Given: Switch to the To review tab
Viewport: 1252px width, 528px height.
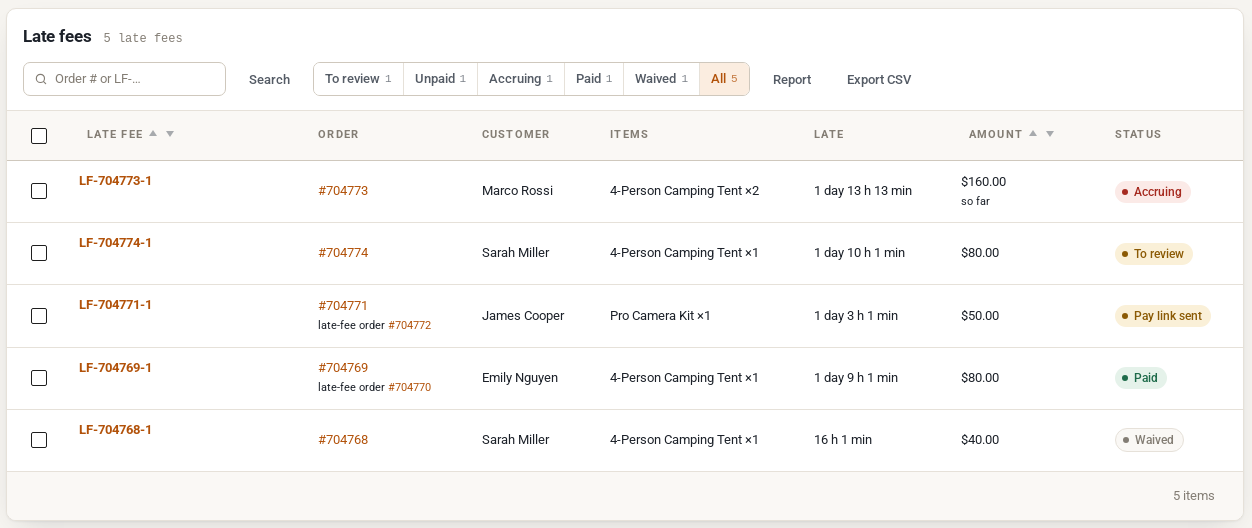Looking at the screenshot, I should [x=358, y=79].
